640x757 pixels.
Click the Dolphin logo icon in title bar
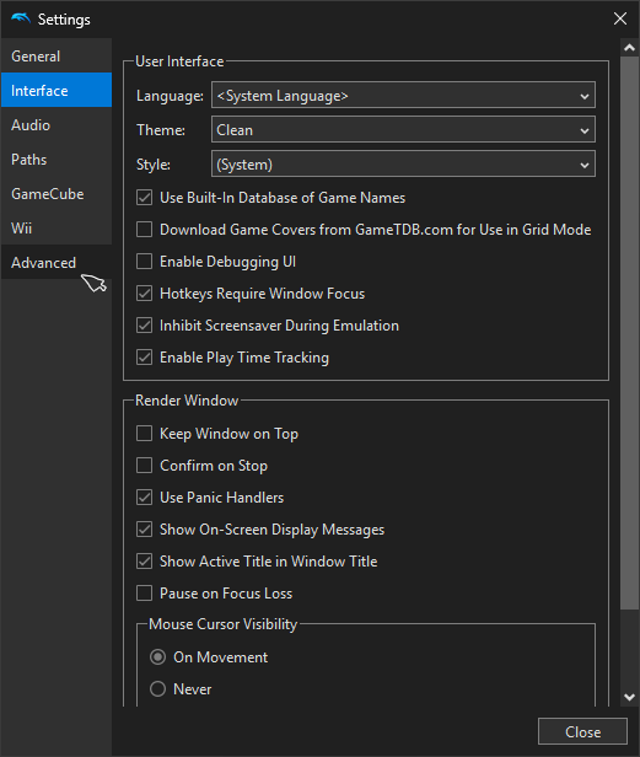click(x=21, y=19)
